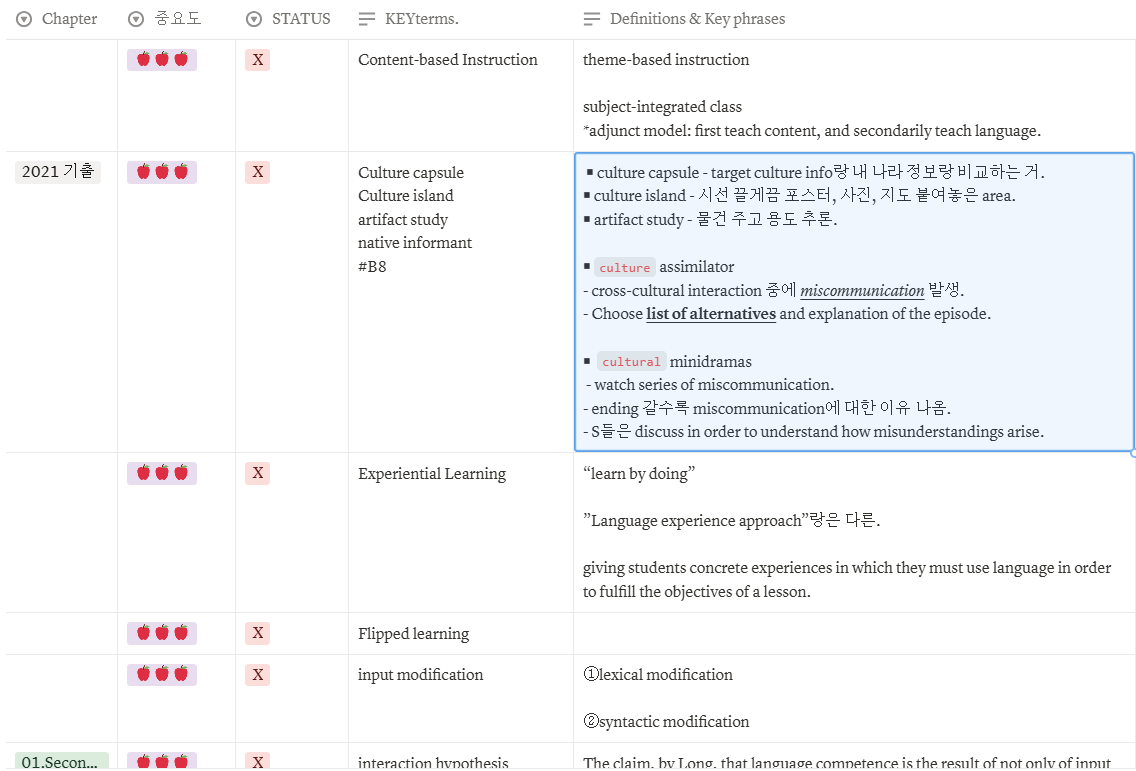Select the Flipped learning key term cell

point(461,633)
